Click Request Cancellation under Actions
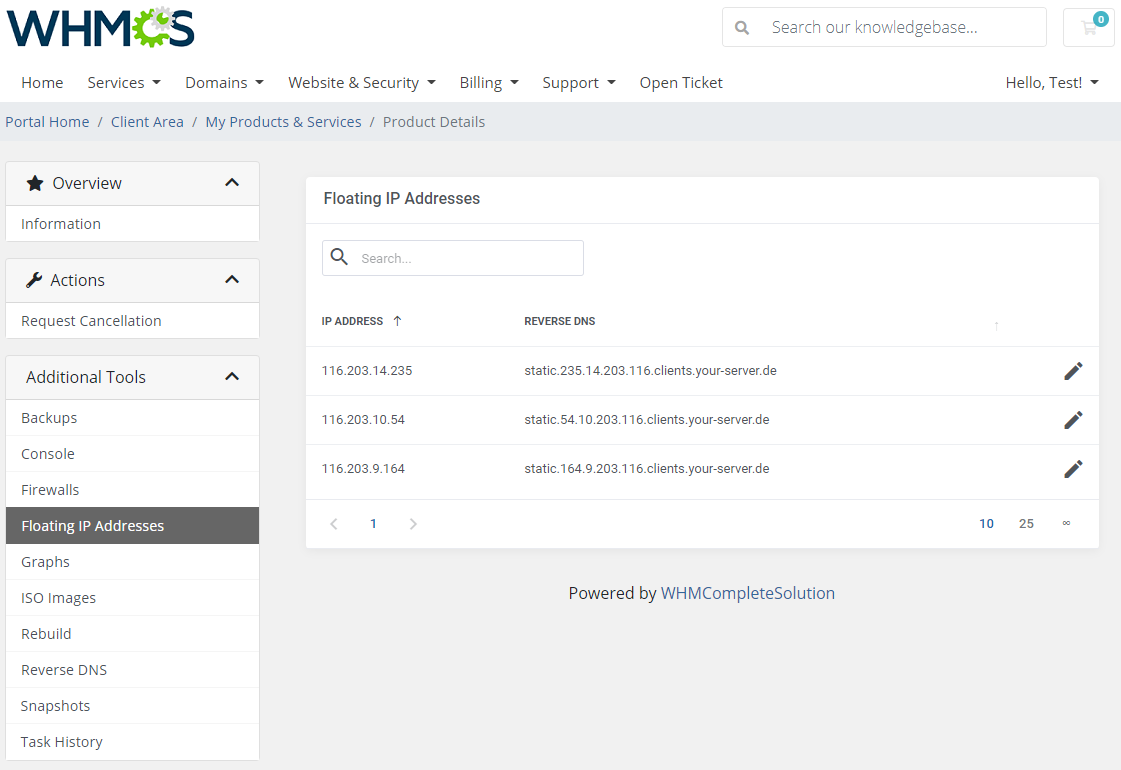The height and width of the screenshot is (770, 1121). coord(132,321)
